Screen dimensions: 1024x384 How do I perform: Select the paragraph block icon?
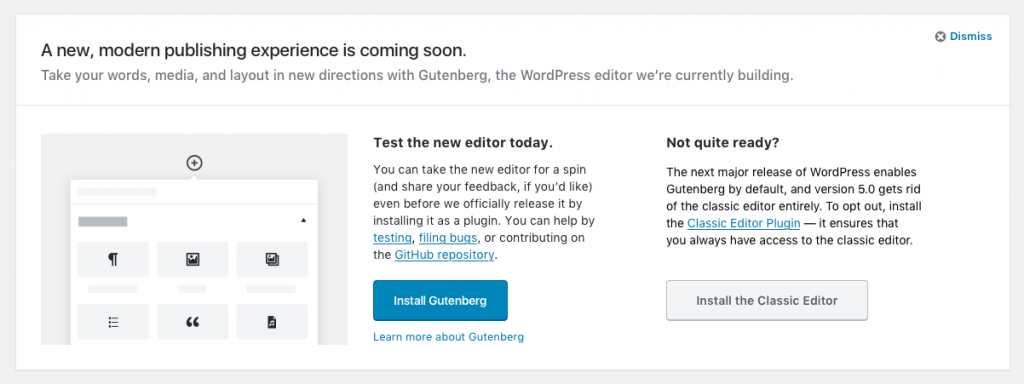click(113, 259)
